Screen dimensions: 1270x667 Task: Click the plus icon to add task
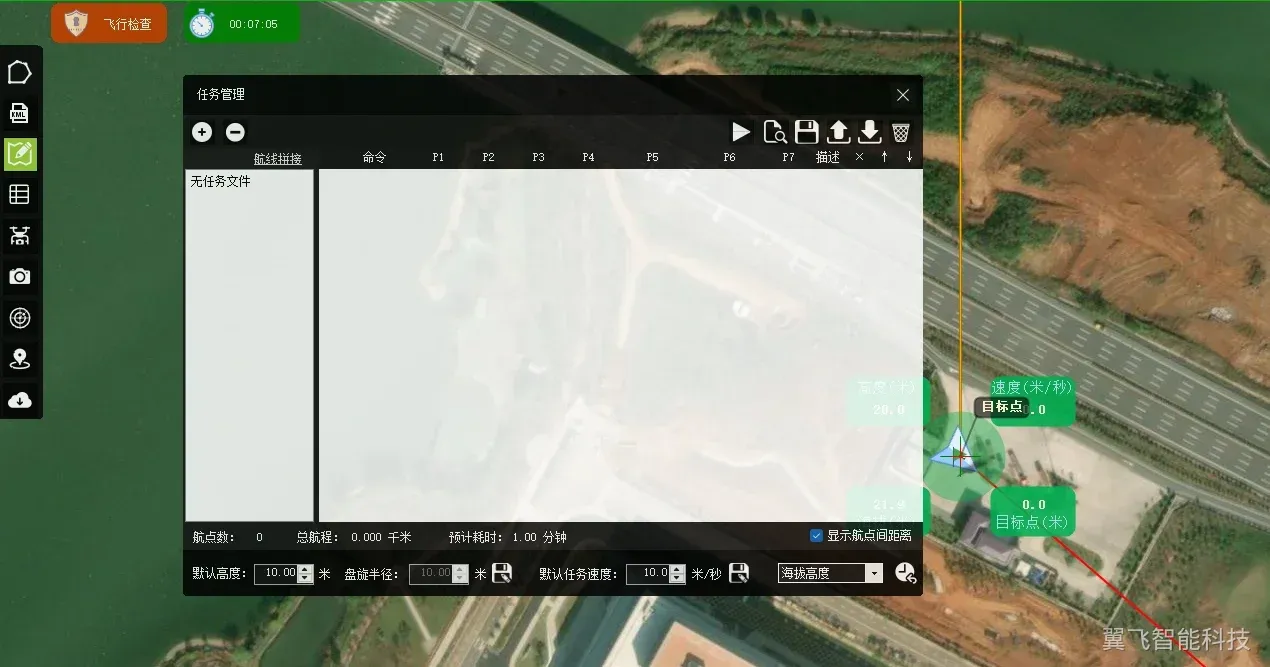(x=202, y=132)
